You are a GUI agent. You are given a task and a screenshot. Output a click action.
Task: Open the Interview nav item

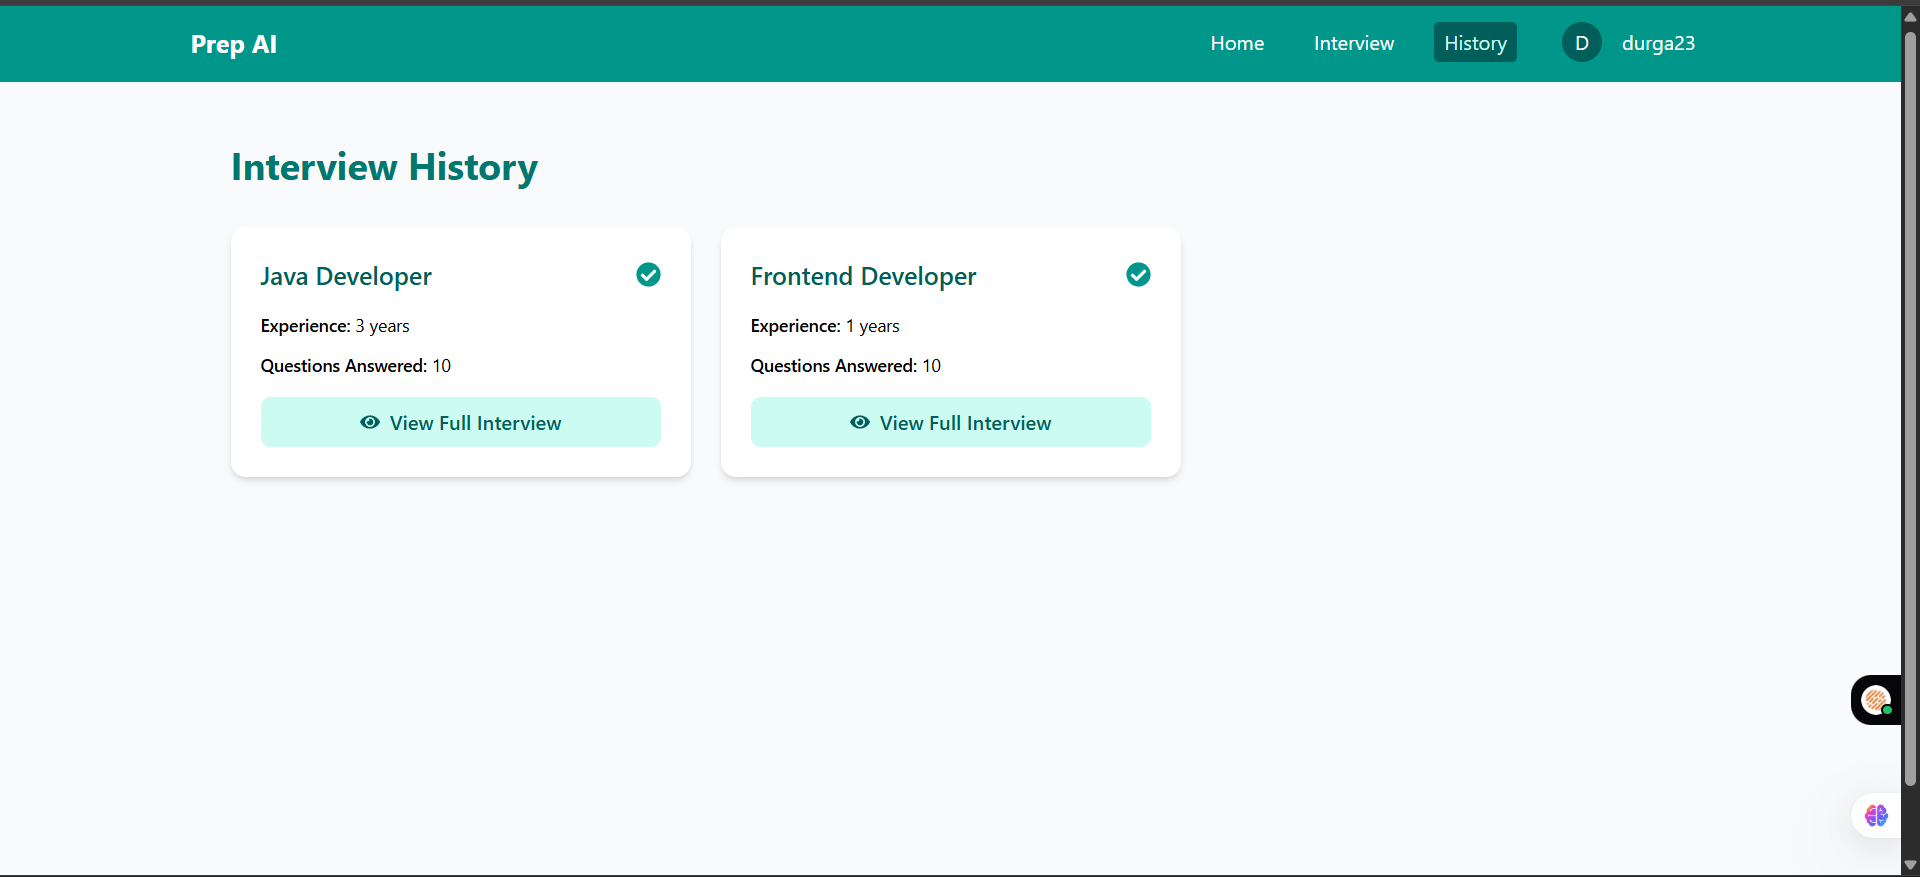pos(1353,43)
